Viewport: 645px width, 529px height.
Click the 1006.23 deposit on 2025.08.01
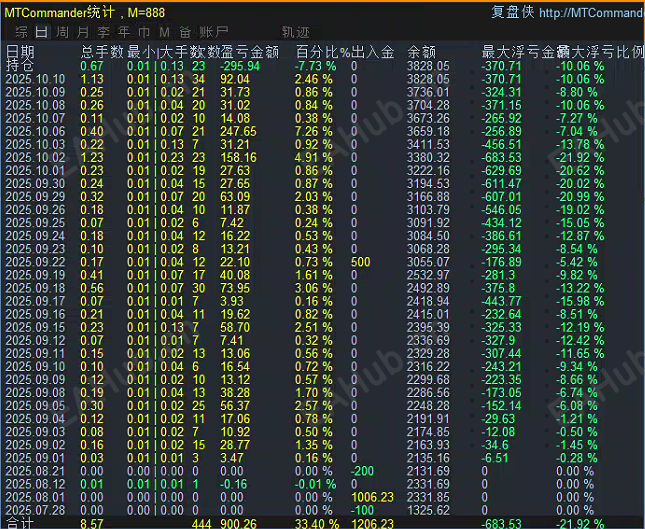click(x=372, y=498)
